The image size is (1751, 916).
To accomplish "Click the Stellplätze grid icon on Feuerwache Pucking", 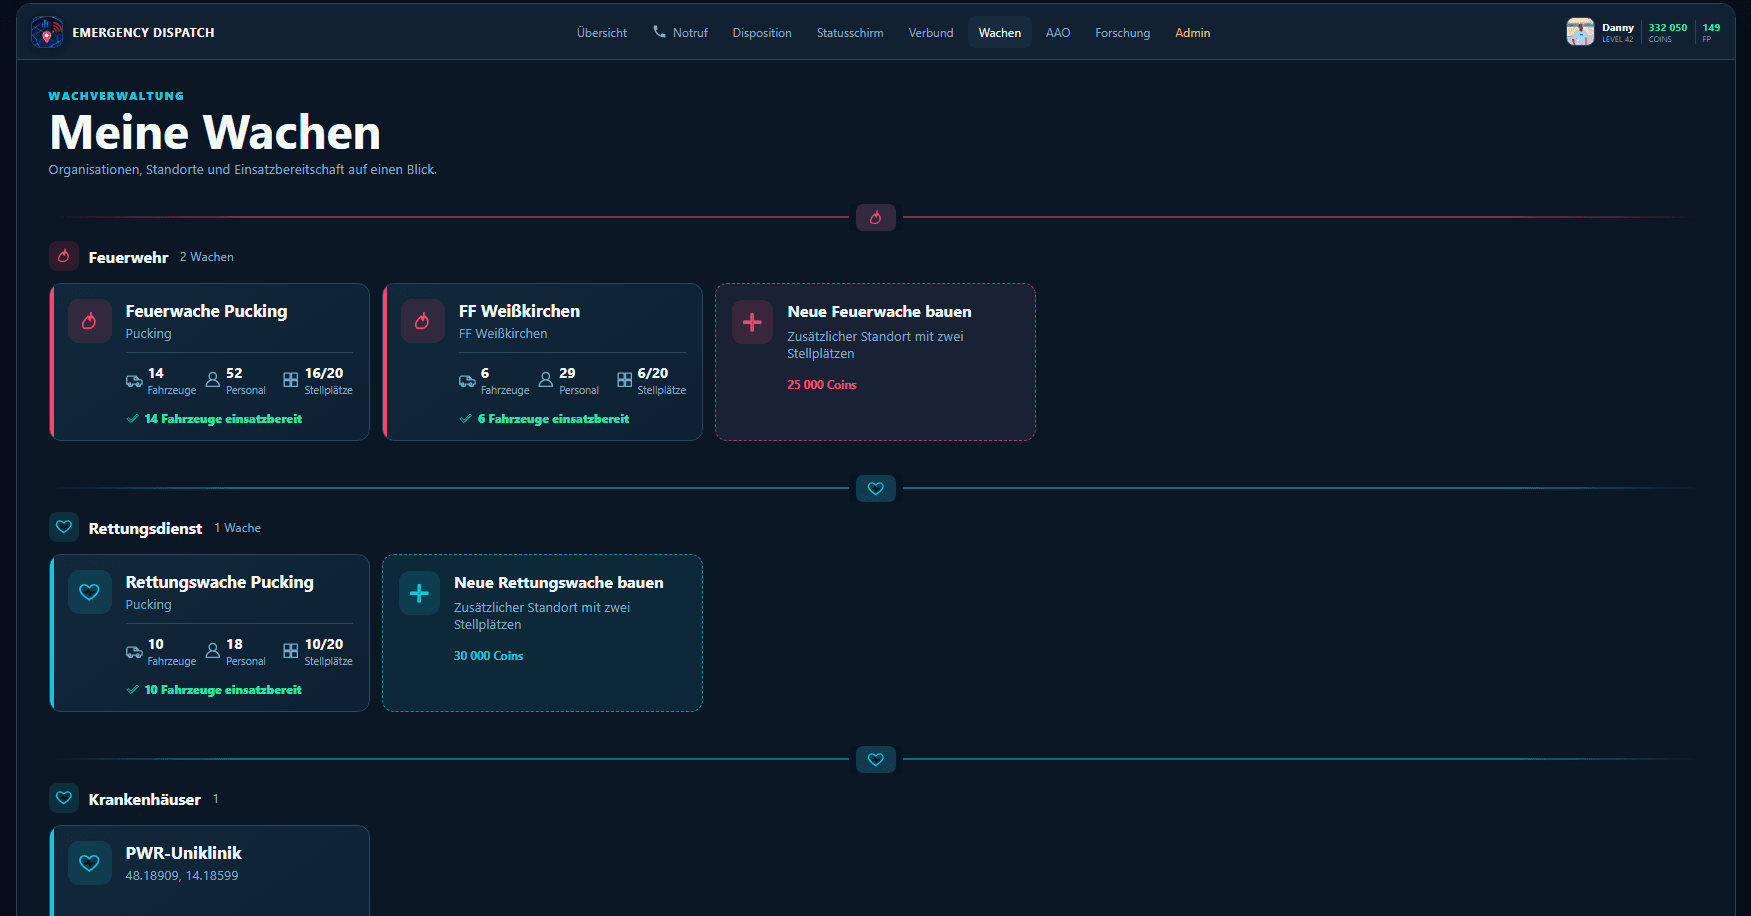I will (x=291, y=380).
